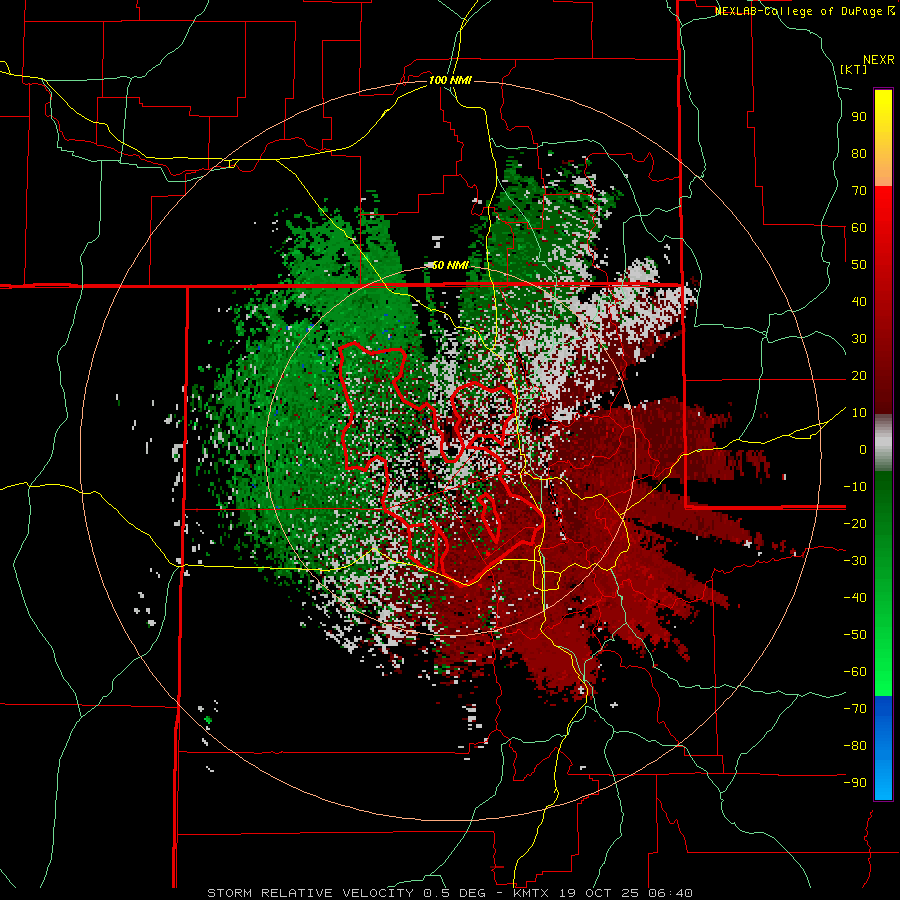Click the 90 value on the velocity scale

click(859, 117)
